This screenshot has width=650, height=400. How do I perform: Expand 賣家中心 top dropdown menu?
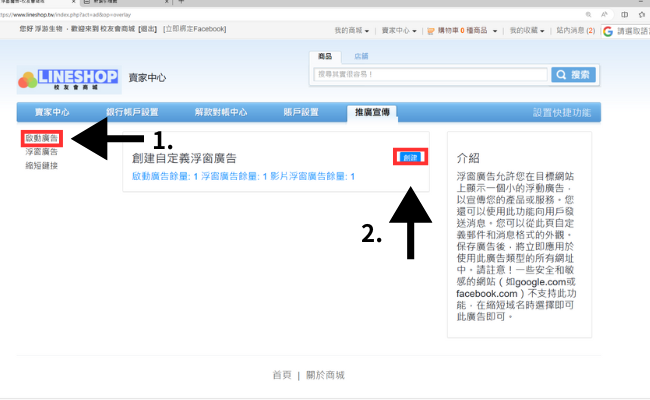(399, 31)
